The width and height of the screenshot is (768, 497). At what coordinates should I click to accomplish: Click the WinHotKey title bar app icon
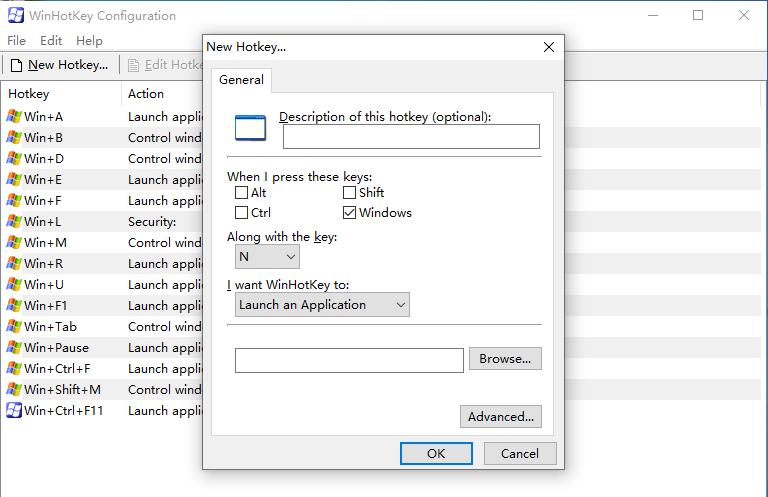(x=16, y=15)
